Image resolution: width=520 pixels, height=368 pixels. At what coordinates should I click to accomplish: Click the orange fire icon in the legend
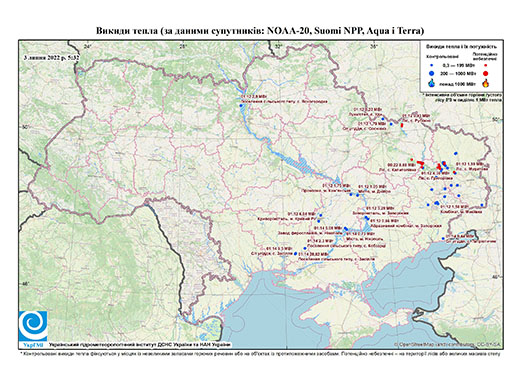tap(486, 83)
